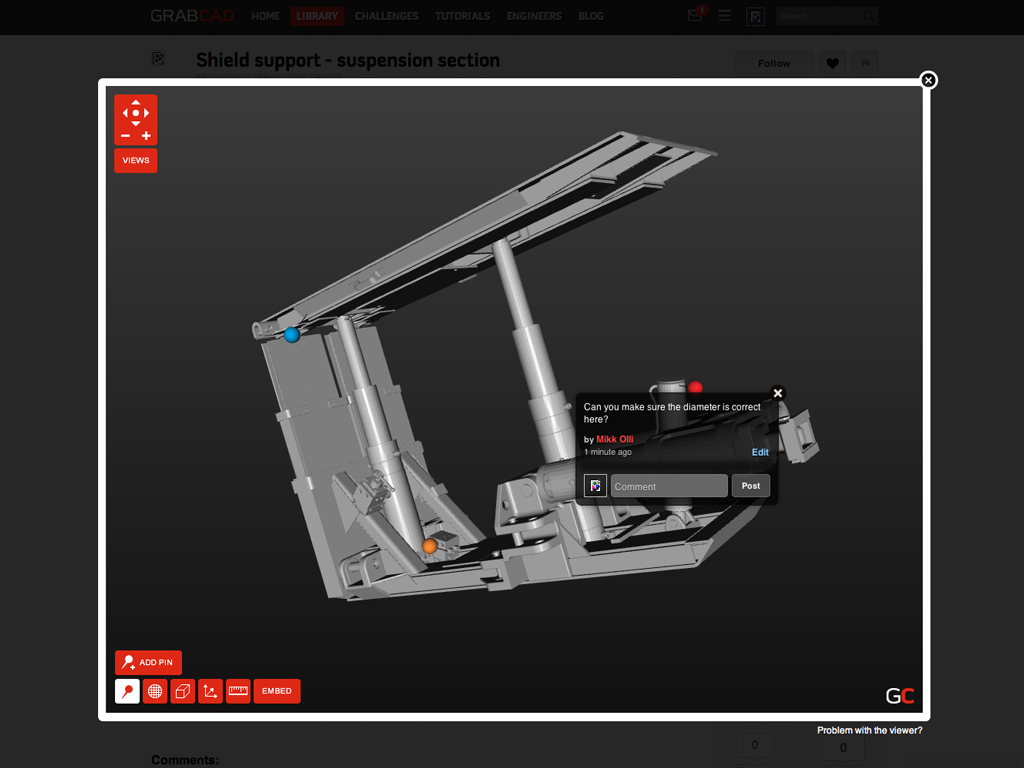
Task: Select the orange pin on the model
Action: pos(429,546)
